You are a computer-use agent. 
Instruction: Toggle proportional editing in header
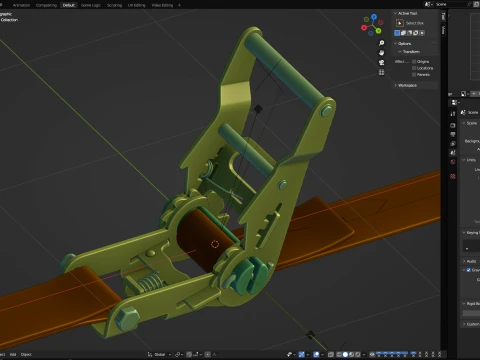click(207, 354)
